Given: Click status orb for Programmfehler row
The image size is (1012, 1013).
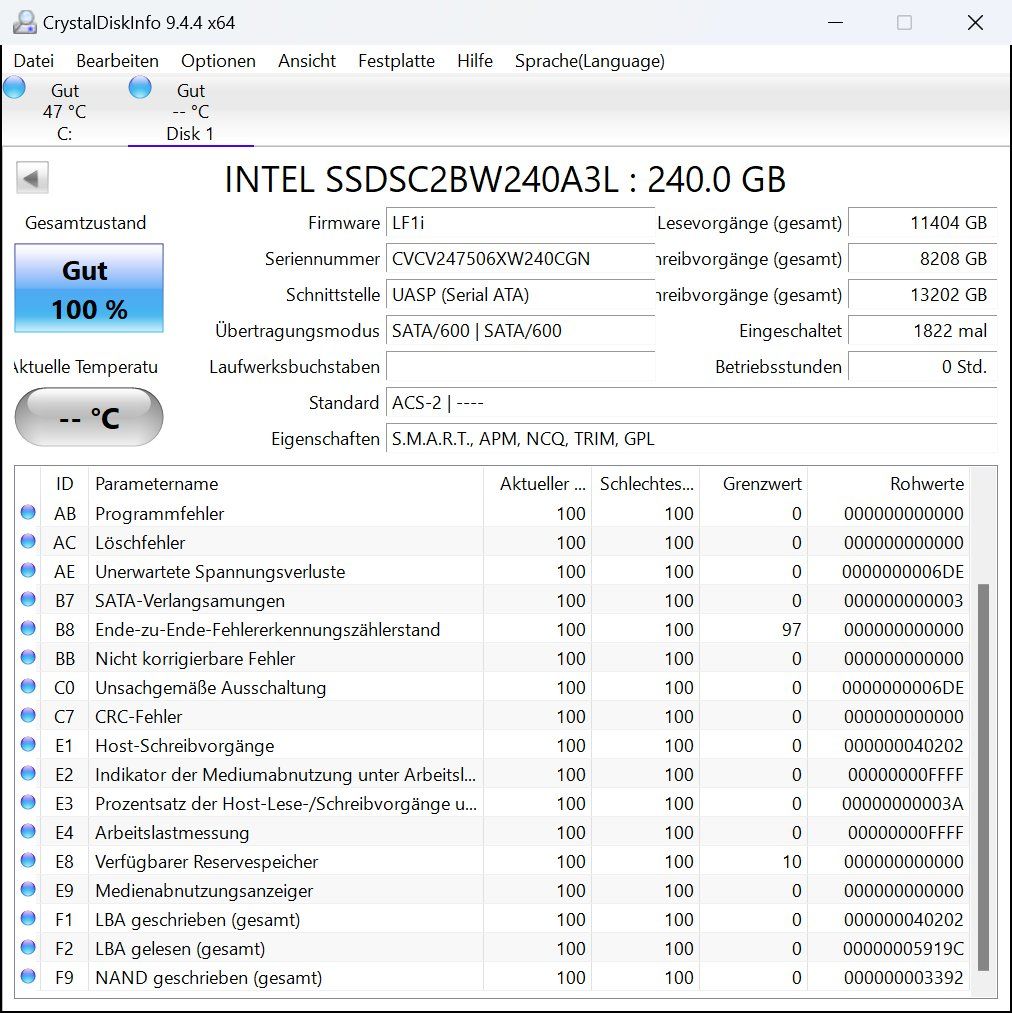Looking at the screenshot, I should pos(28,512).
